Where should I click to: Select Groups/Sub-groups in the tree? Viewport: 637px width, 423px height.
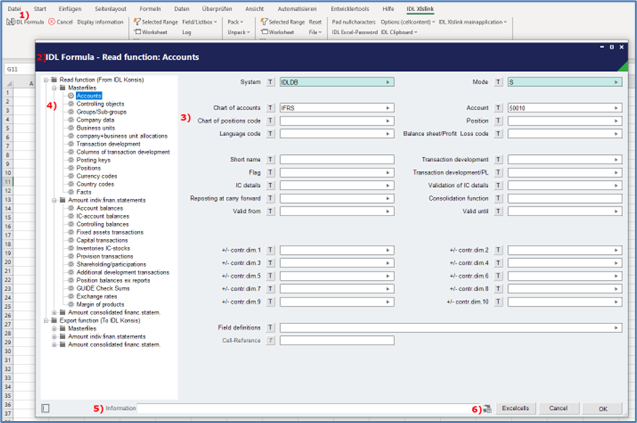[102, 112]
